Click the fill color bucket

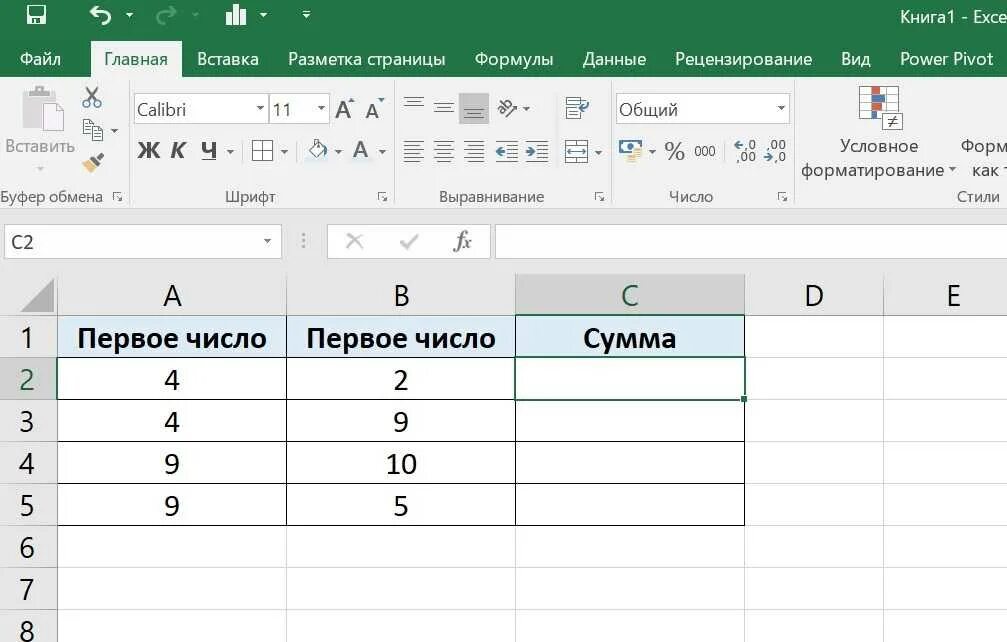pyautogui.click(x=318, y=150)
